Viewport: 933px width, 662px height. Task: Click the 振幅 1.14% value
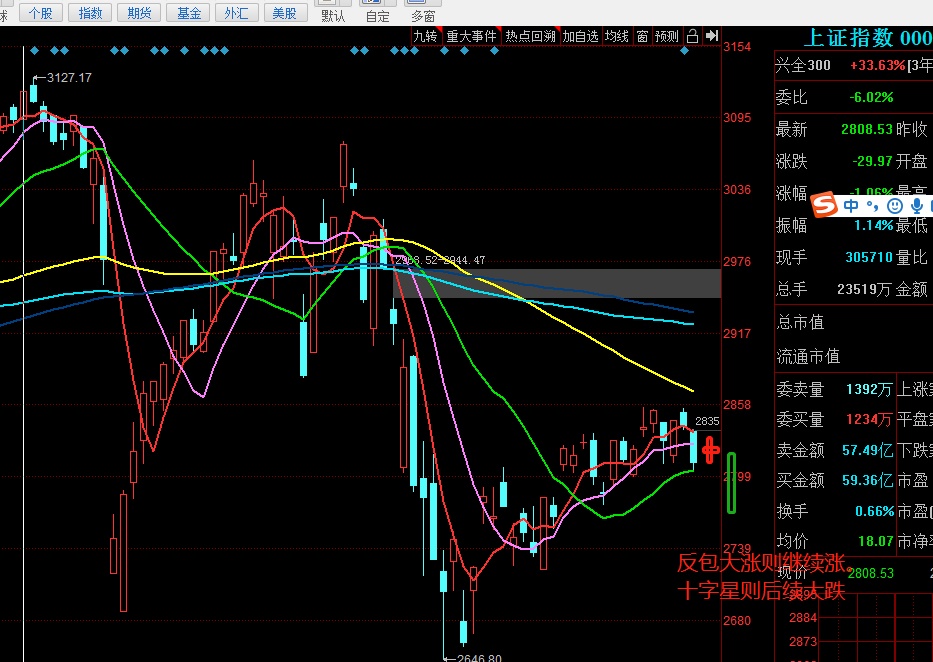[873, 225]
